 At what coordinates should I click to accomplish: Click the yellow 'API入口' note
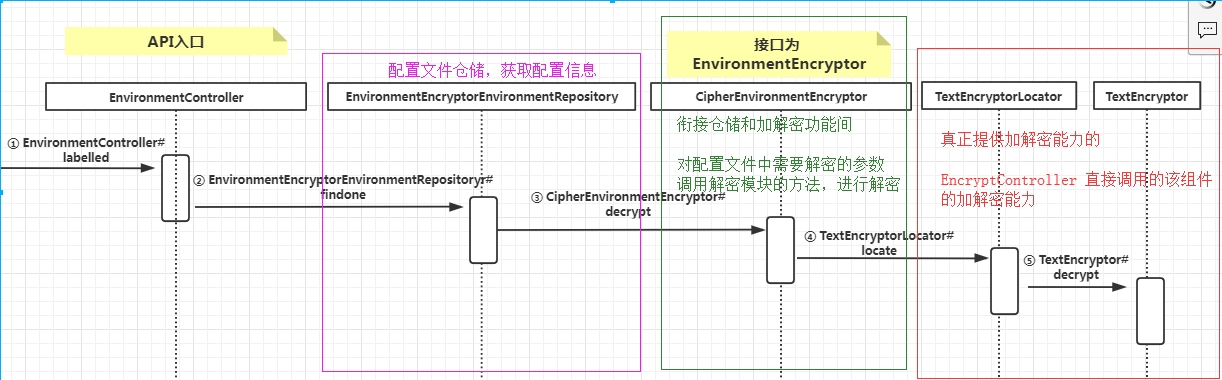click(x=176, y=41)
